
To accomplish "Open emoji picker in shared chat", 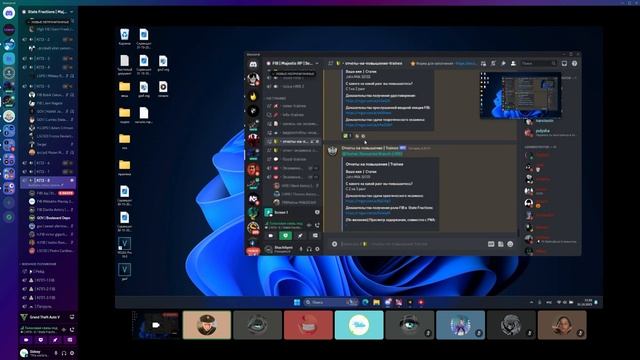I will [510, 244].
